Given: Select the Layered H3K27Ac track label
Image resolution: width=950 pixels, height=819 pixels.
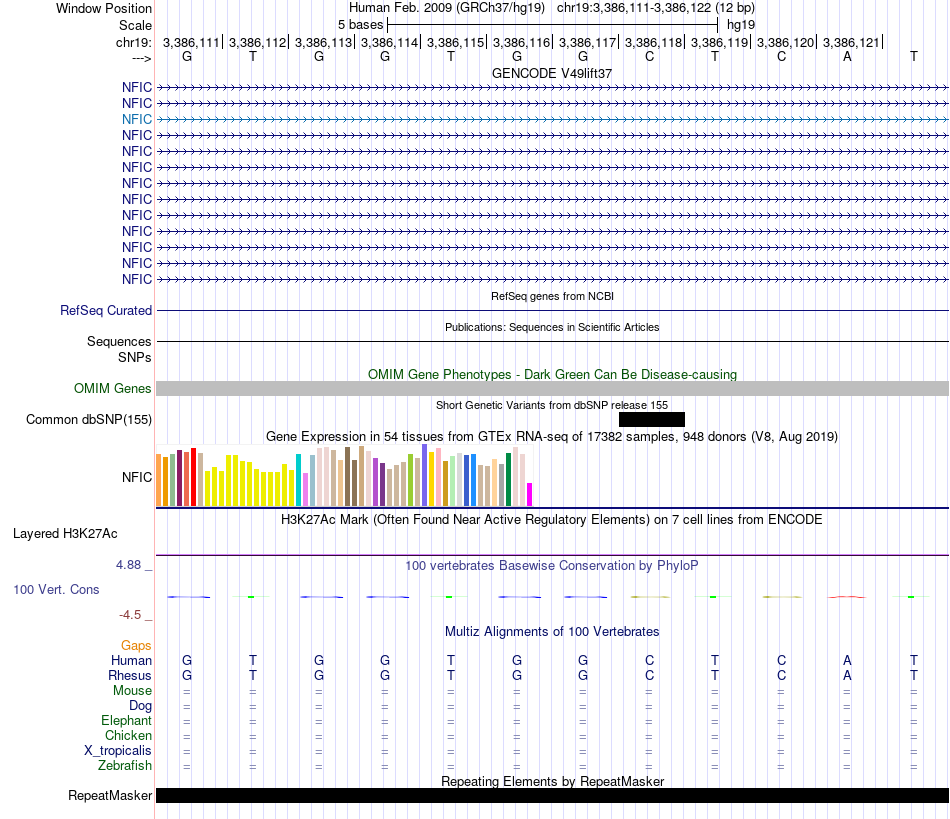Looking at the screenshot, I should 65,534.
